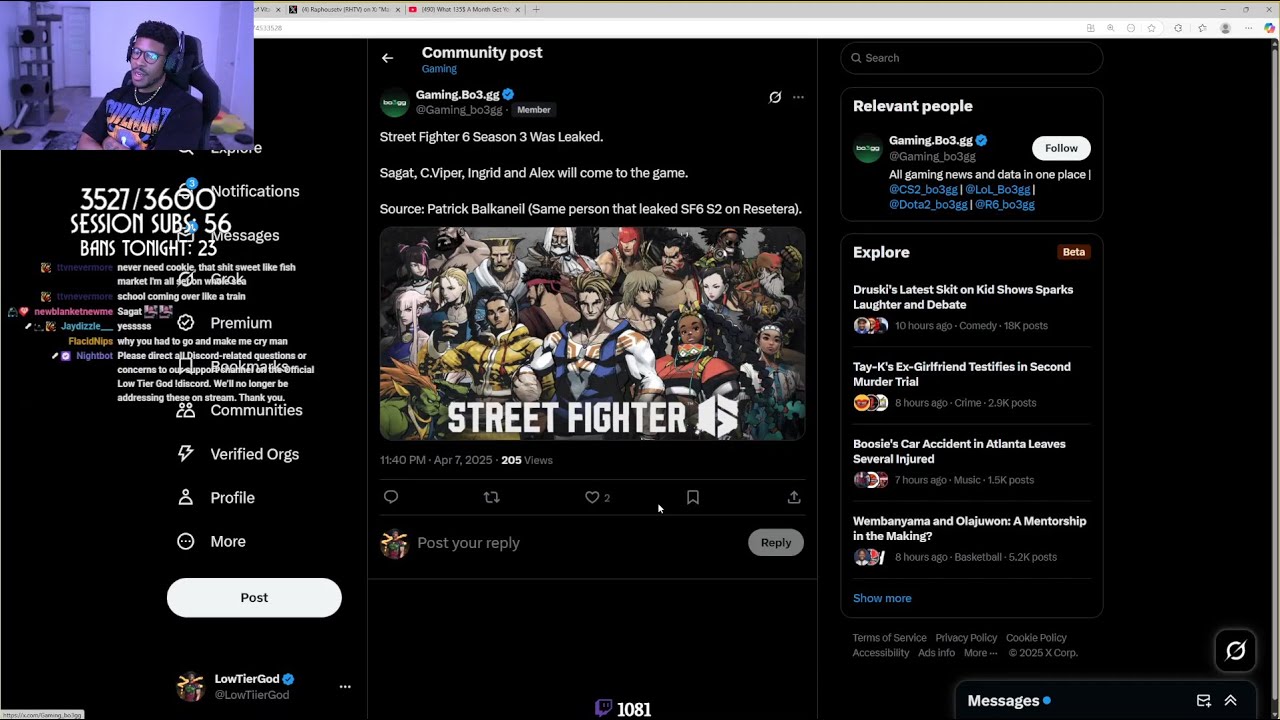This screenshot has height=720, width=1280.
Task: Click the browser zoom magnifier icon
Action: point(1111,28)
